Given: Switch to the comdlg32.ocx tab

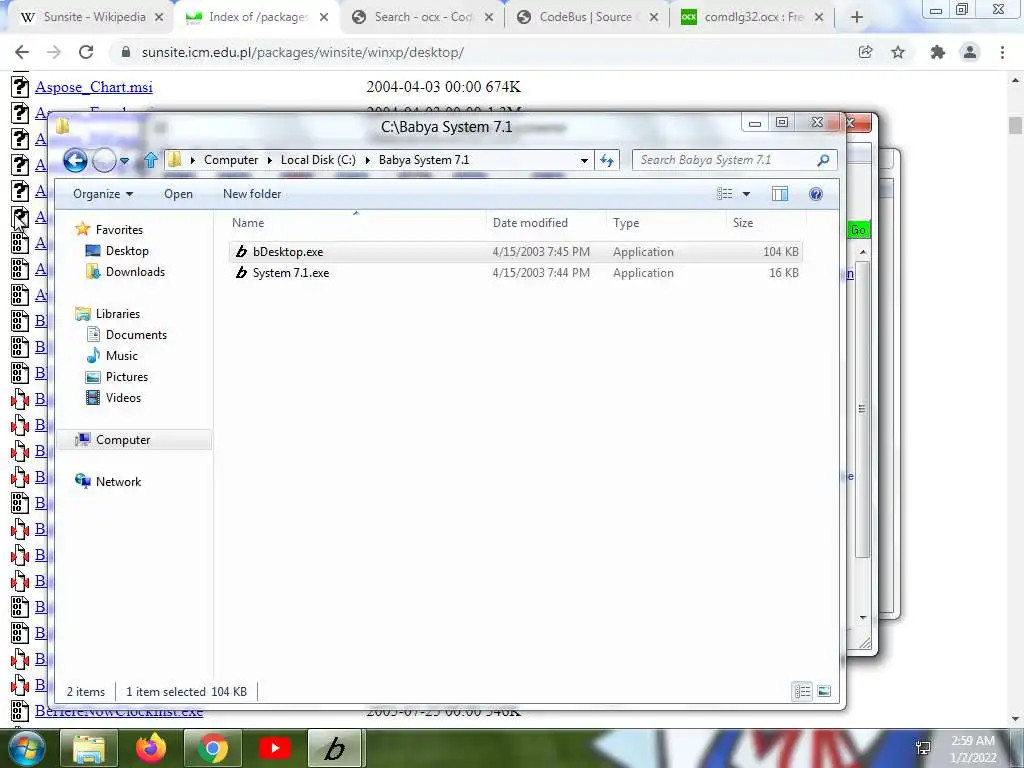Looking at the screenshot, I should (752, 18).
